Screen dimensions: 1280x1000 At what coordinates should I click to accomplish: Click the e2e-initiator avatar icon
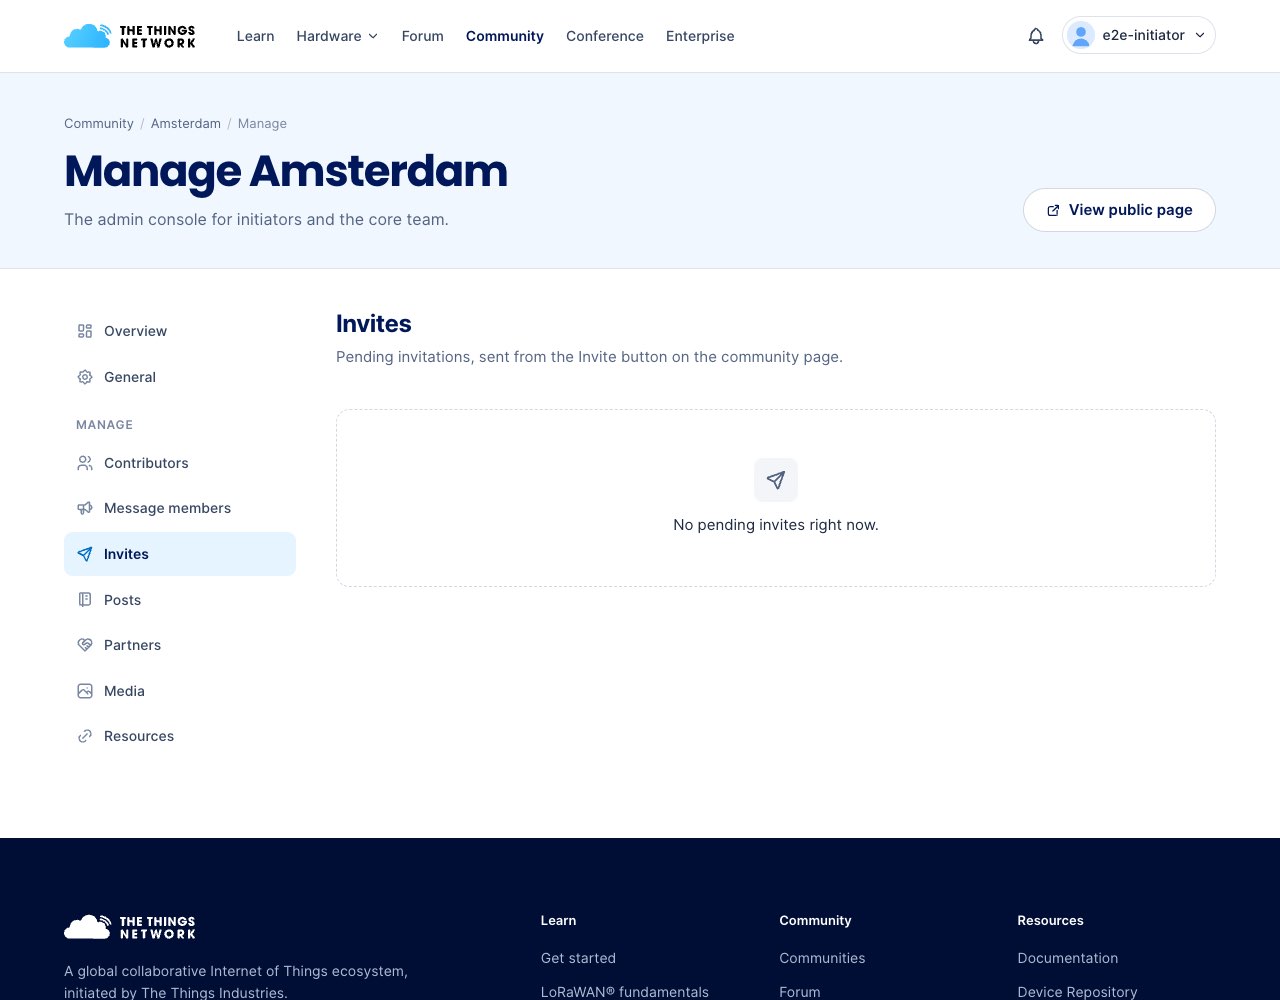1081,35
